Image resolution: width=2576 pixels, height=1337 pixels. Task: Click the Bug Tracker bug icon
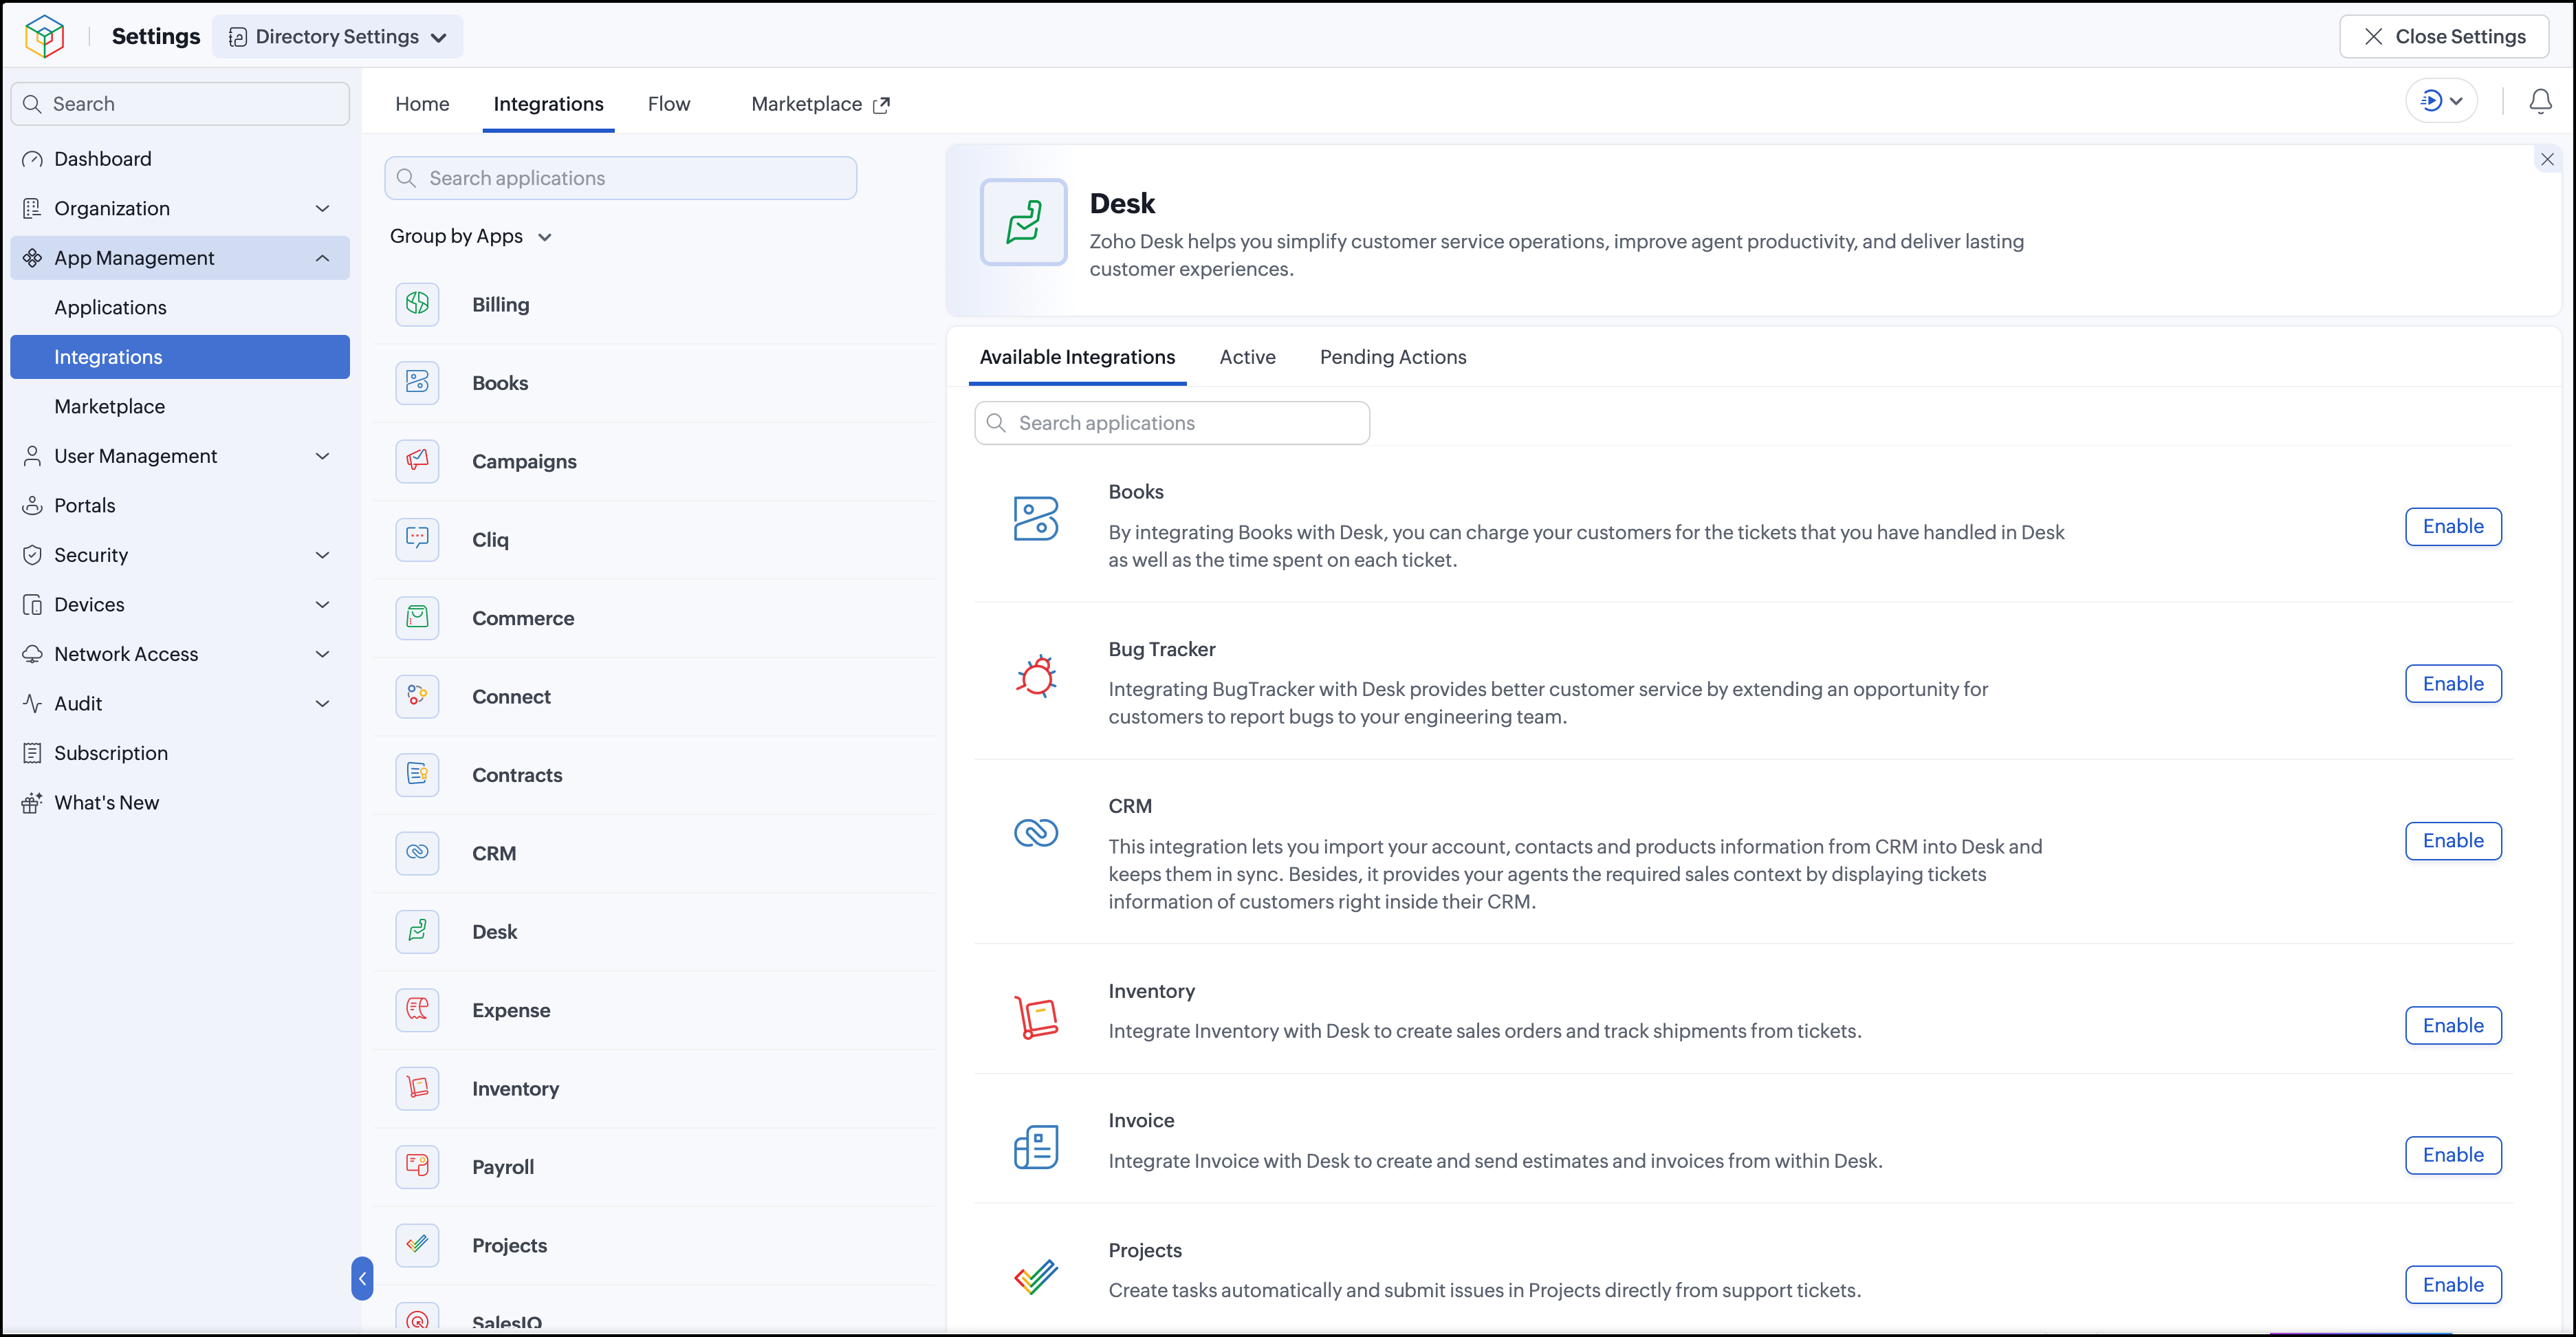(x=1036, y=677)
